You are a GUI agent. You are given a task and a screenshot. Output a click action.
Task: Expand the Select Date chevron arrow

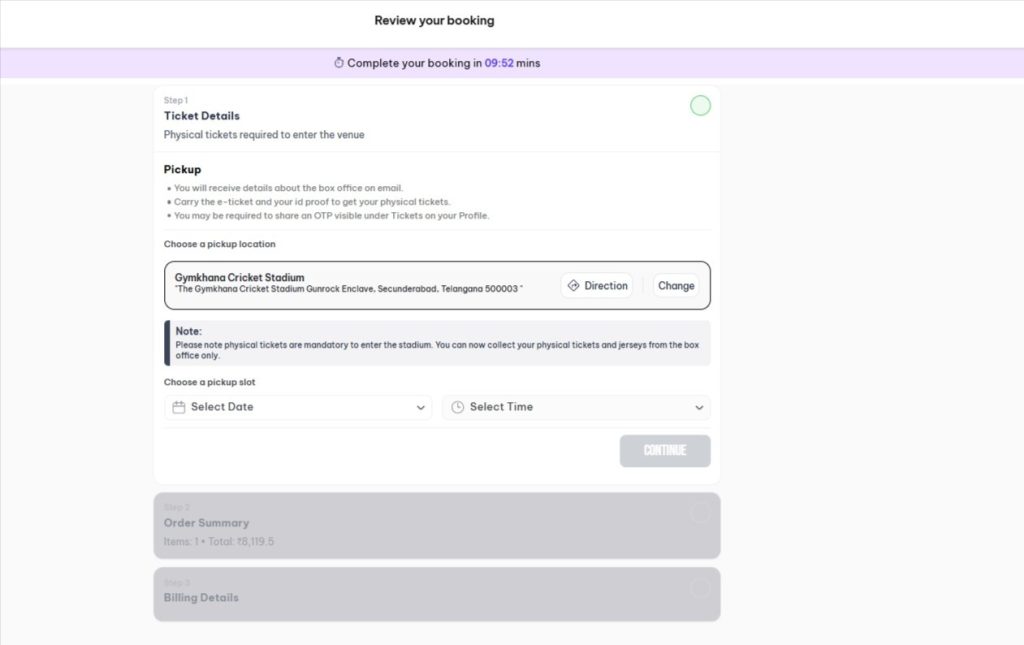pyautogui.click(x=421, y=407)
